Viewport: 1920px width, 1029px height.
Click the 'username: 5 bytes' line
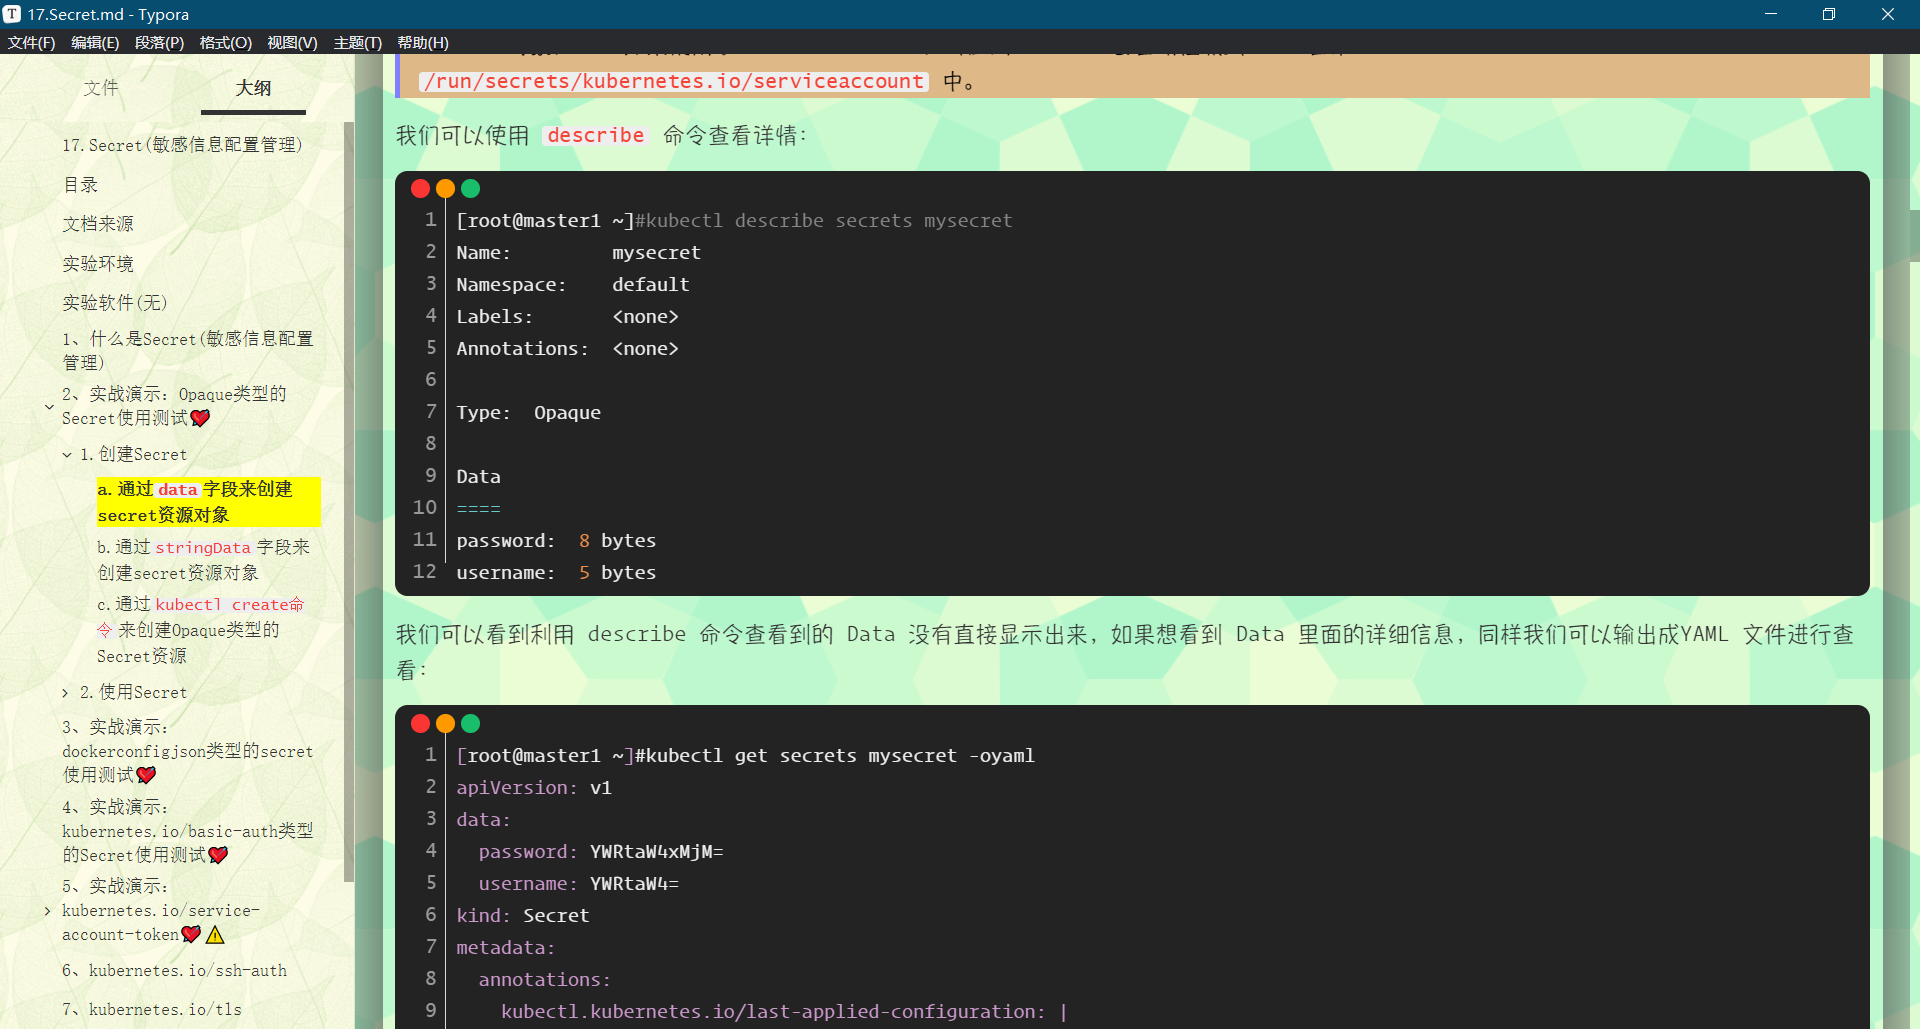pyautogui.click(x=556, y=572)
